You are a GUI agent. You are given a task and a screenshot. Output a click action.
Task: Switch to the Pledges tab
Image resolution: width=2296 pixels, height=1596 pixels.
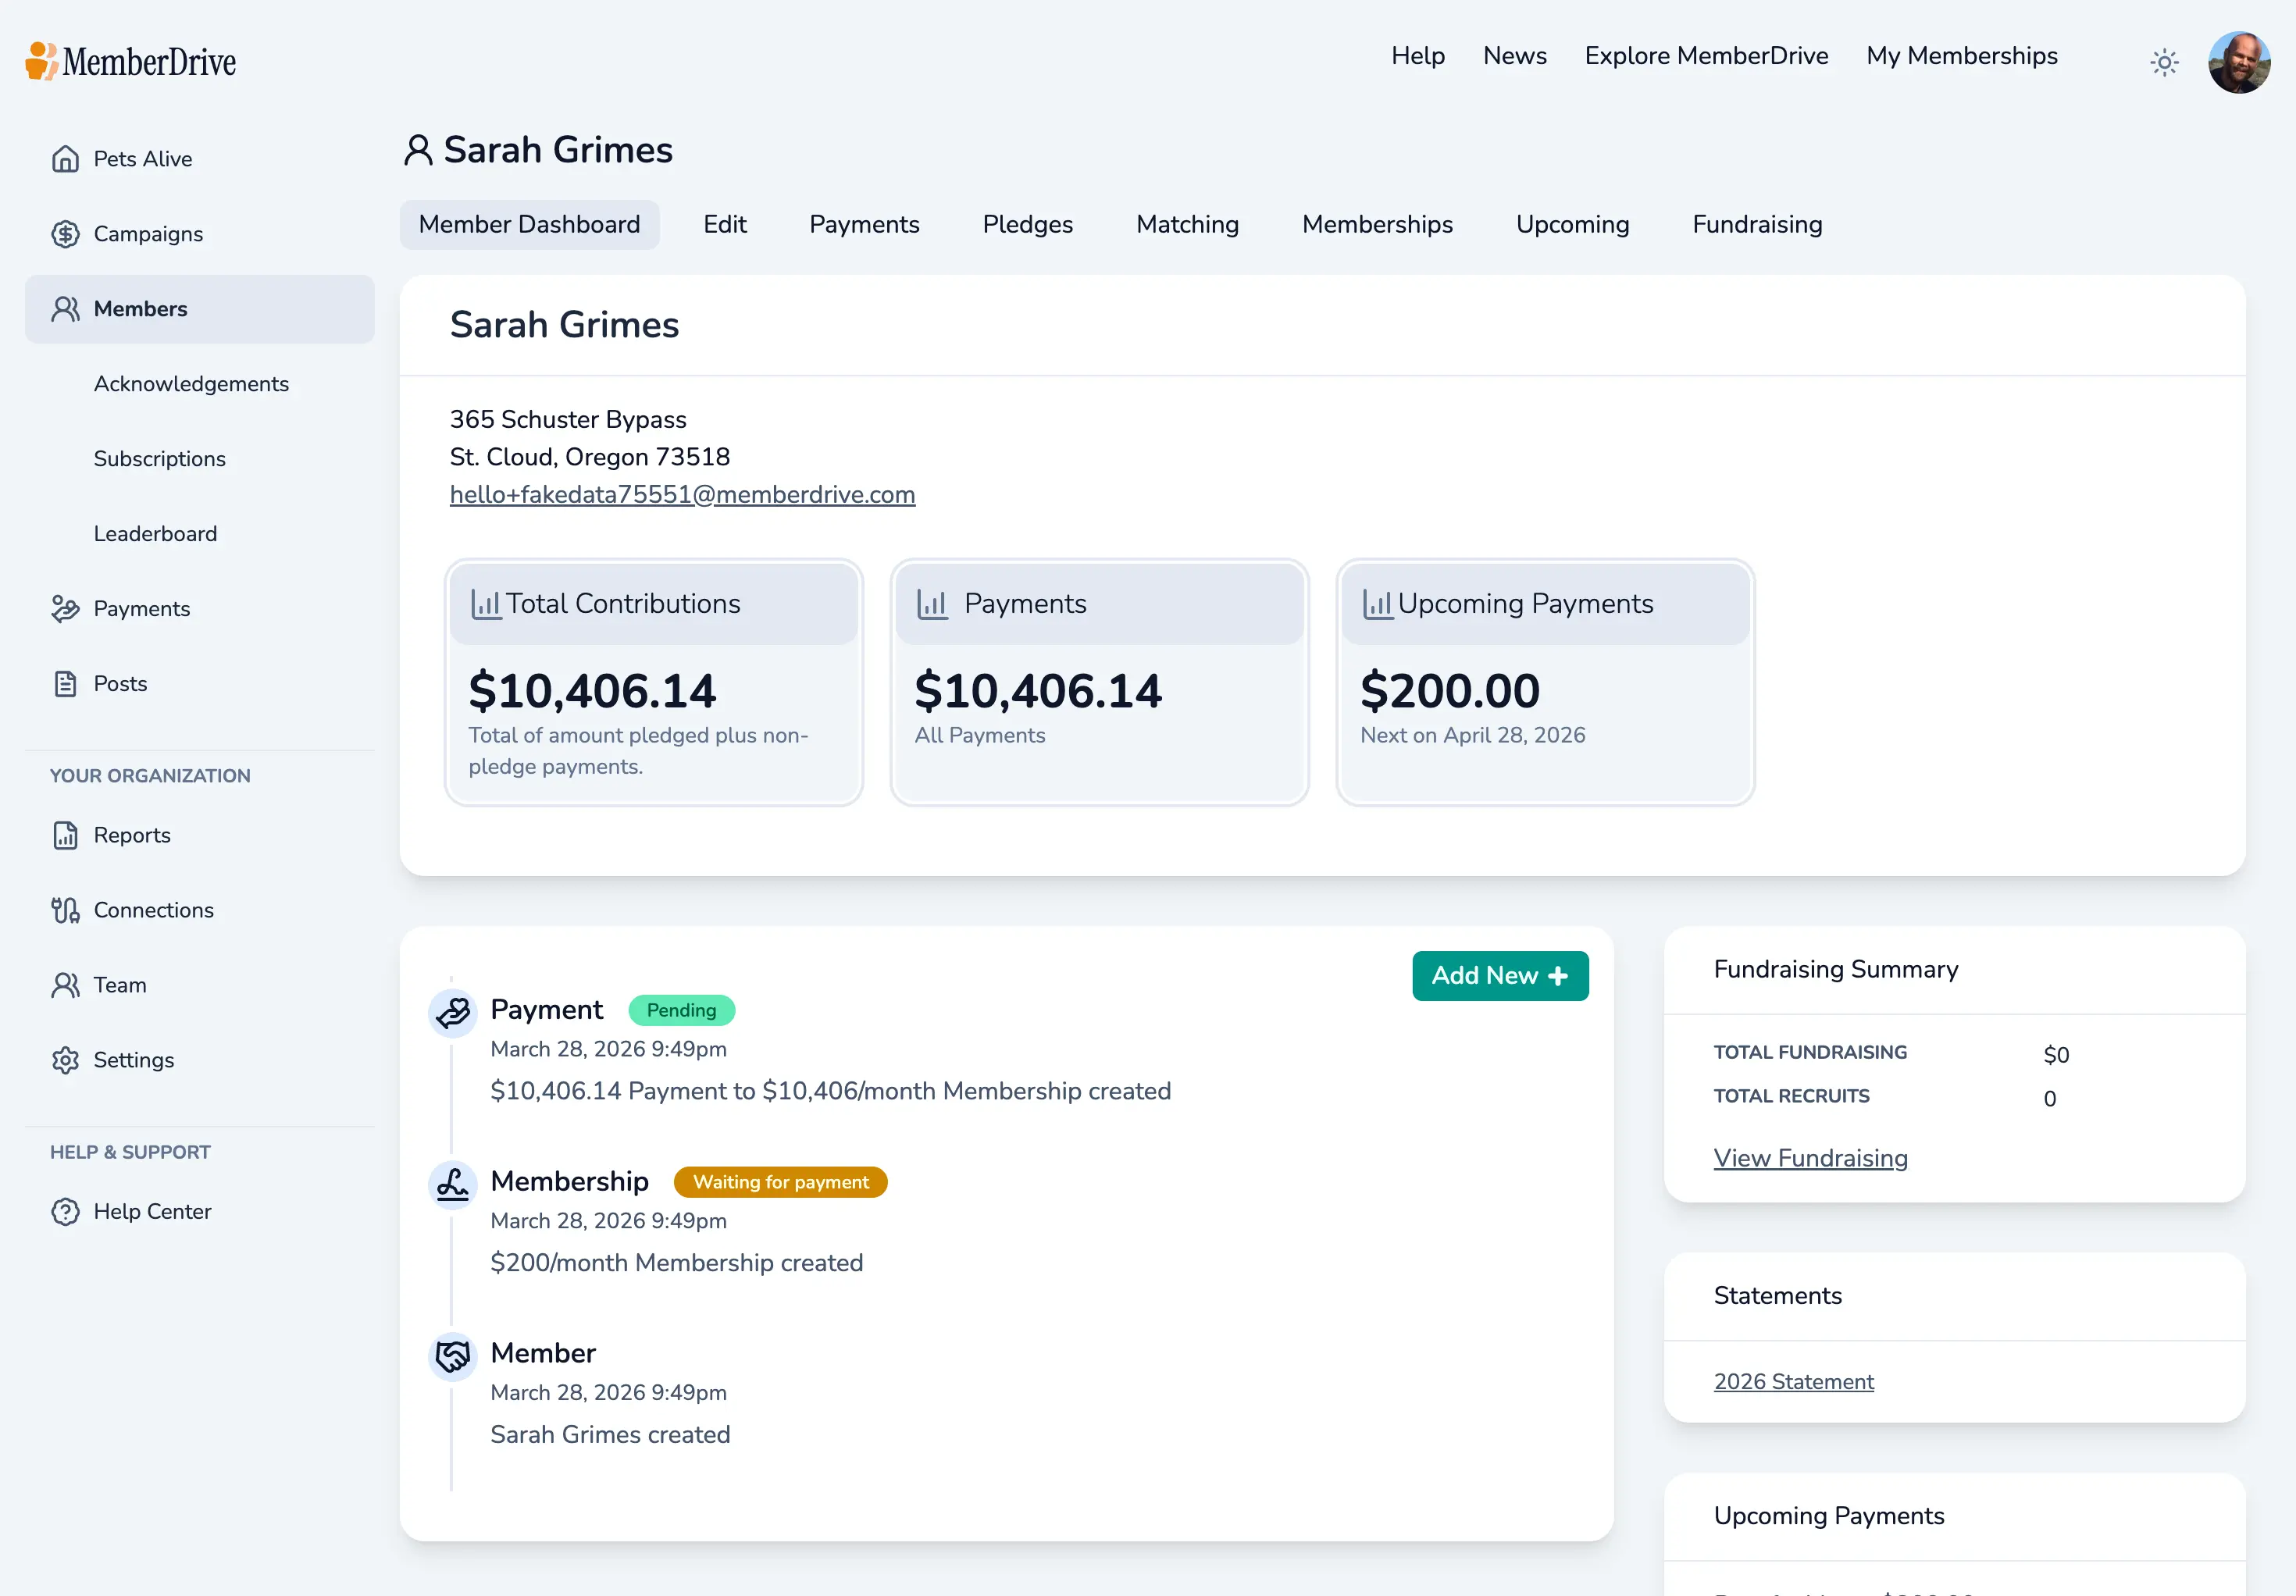[x=1027, y=224]
